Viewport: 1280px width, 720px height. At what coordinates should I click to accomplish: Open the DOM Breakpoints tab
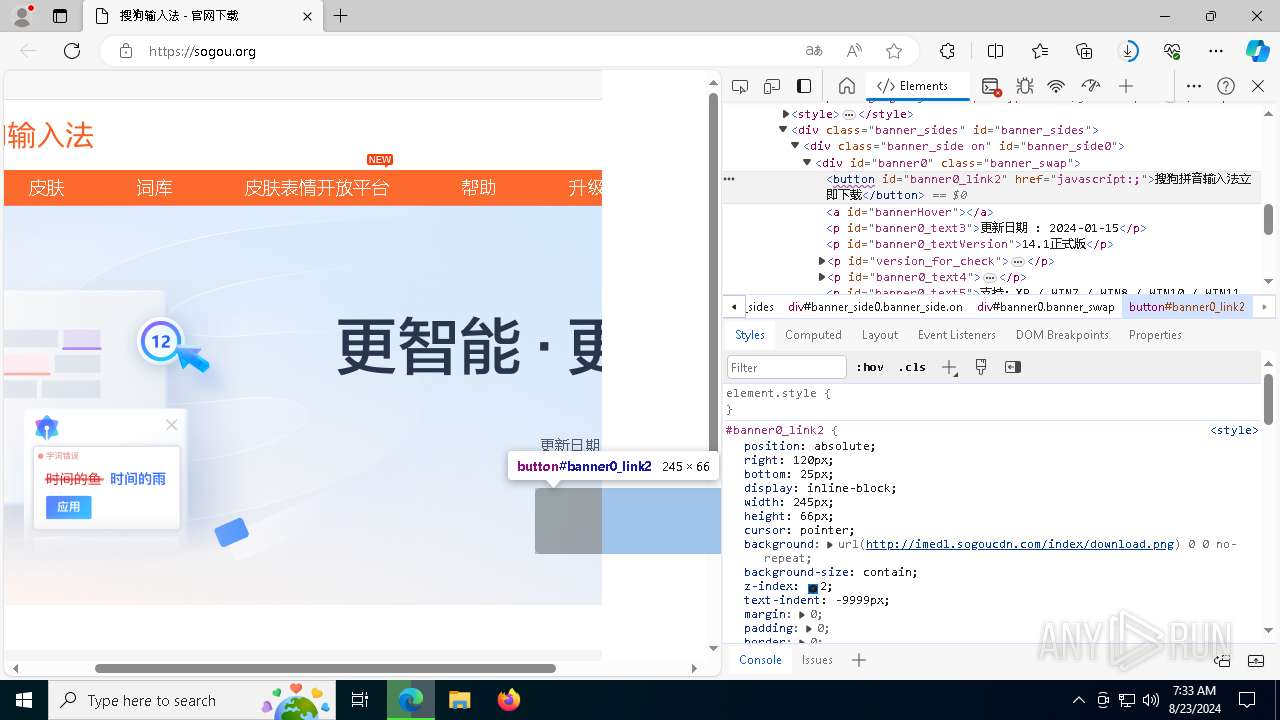click(x=1062, y=335)
